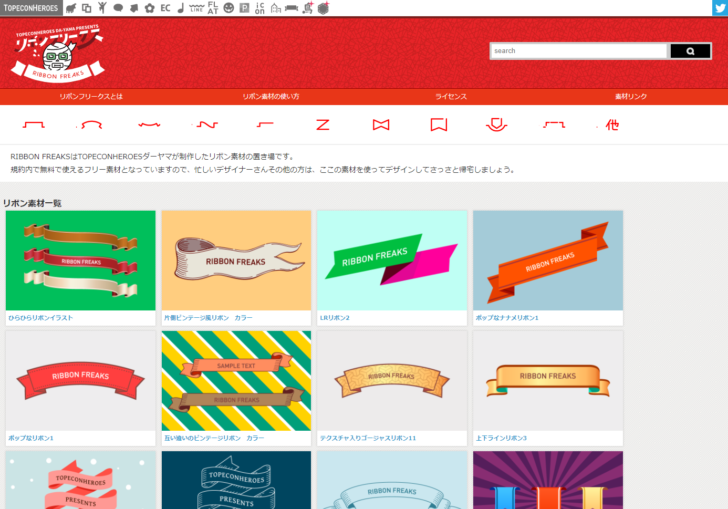Open the red pop ribbon thumbnail
This screenshot has height=509, width=728.
coord(81,380)
